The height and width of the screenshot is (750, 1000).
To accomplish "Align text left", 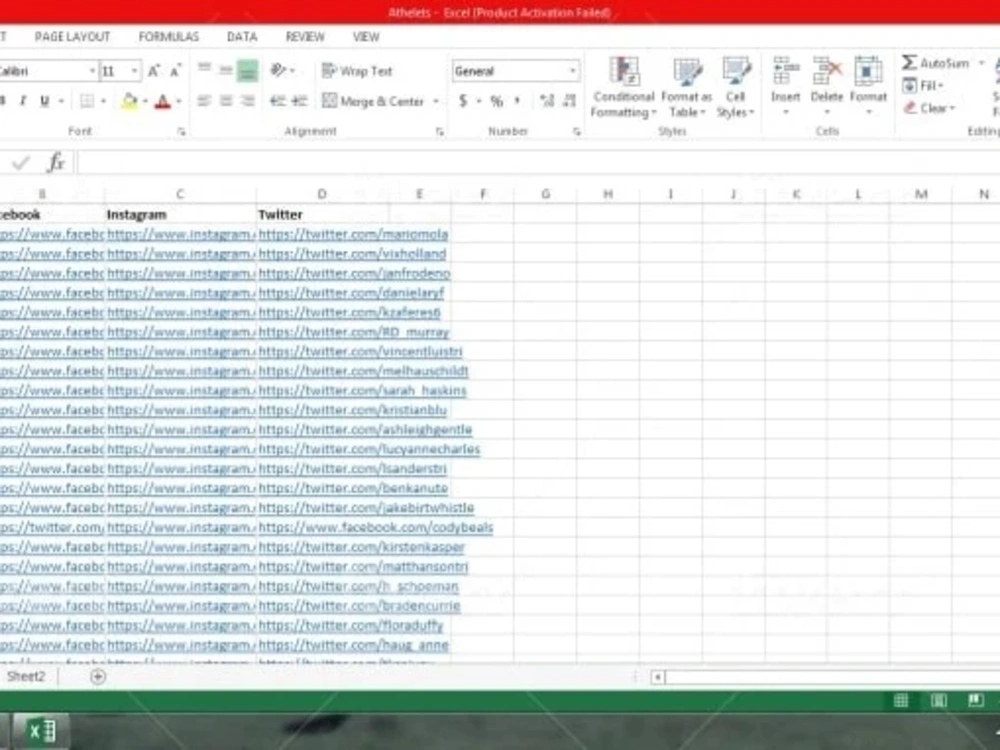I will tap(204, 101).
